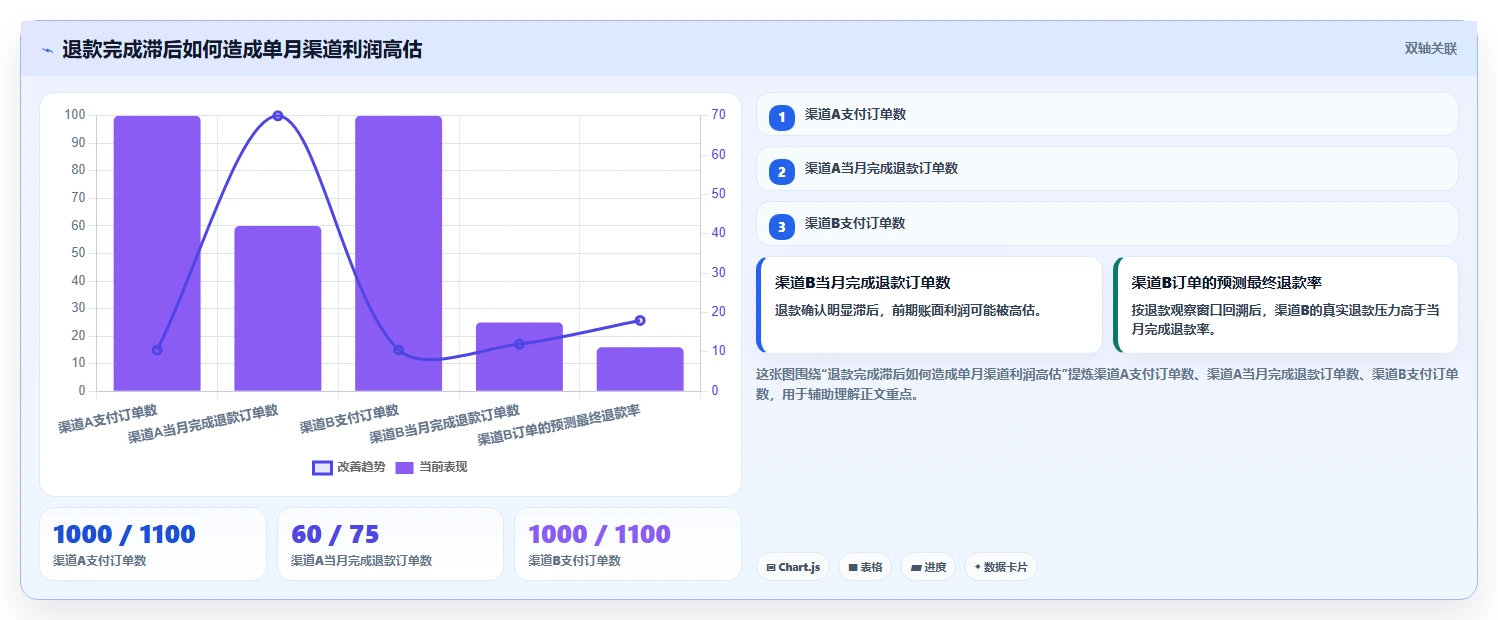Open the 渠道B当月完成退款订单数 info card
The height and width of the screenshot is (620, 1498).
point(929,305)
